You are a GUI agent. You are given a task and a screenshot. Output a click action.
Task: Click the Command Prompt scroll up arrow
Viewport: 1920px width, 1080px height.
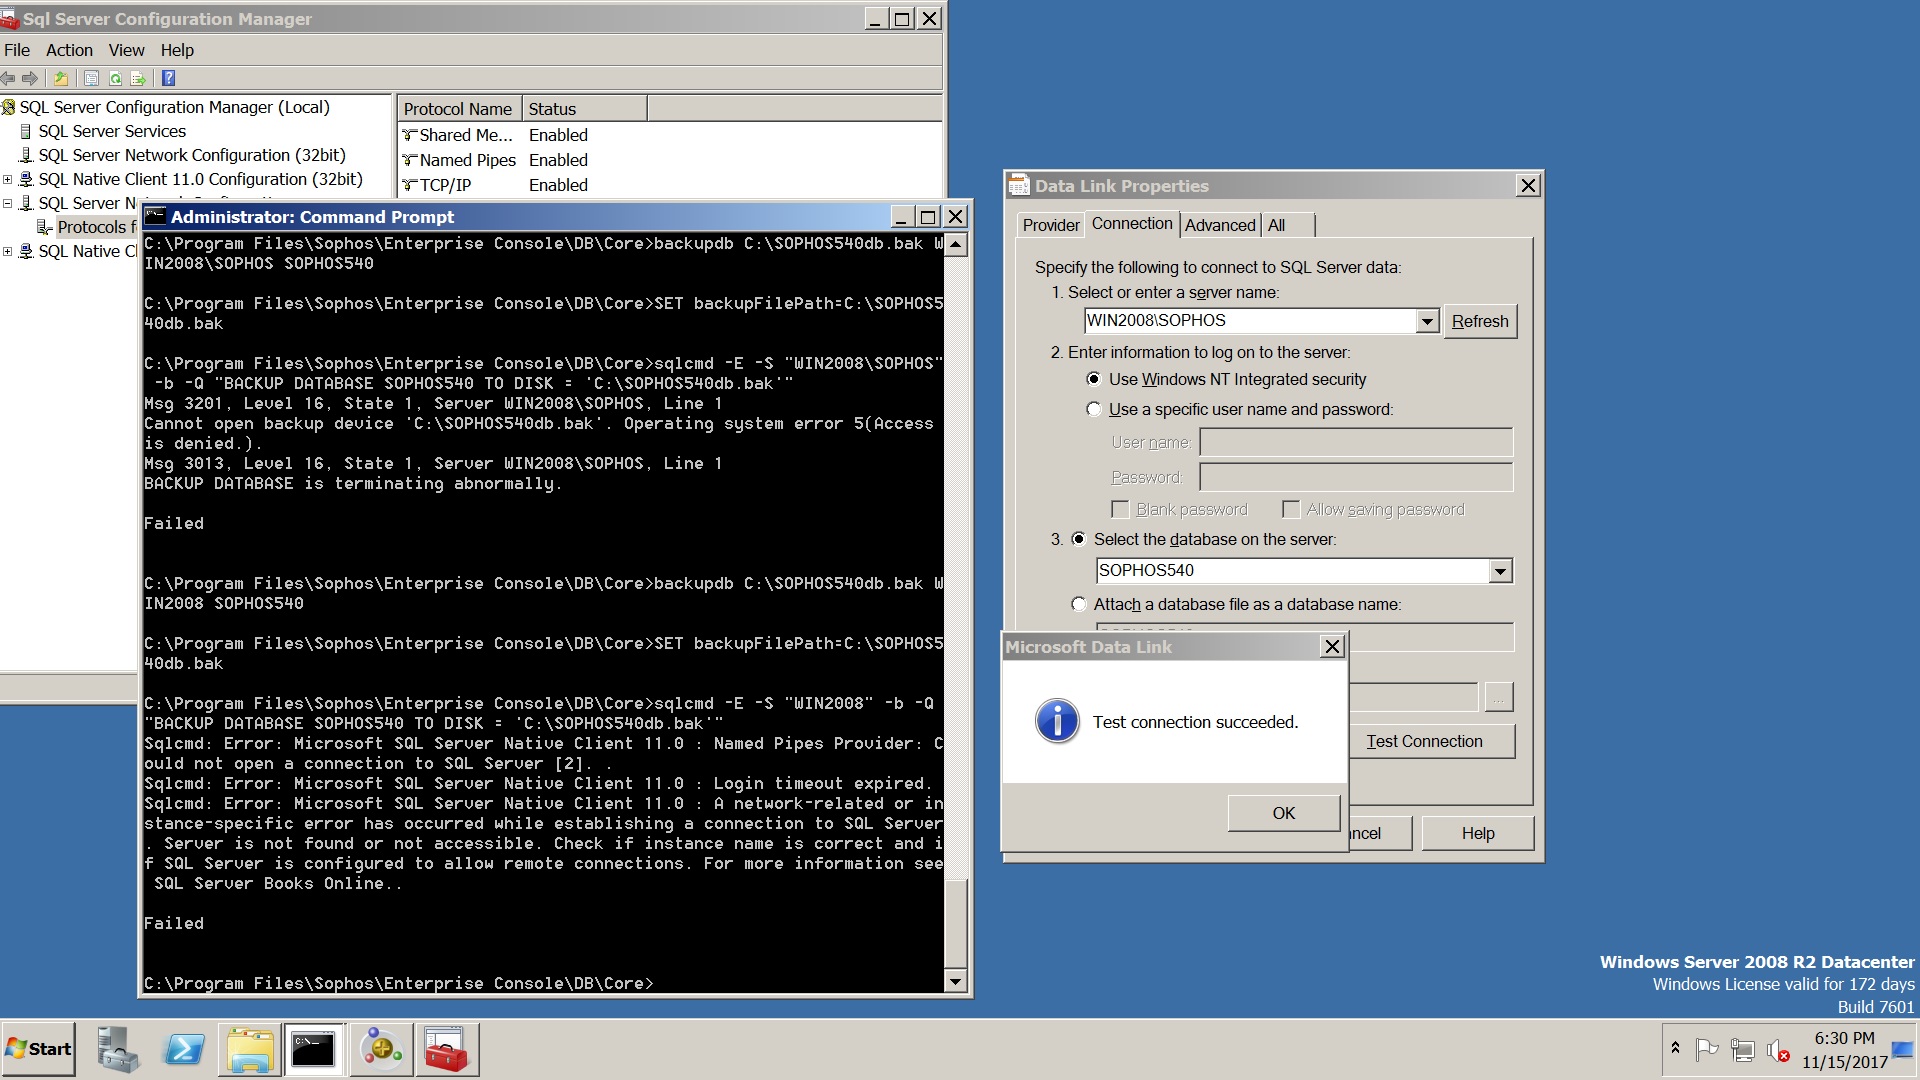[955, 244]
